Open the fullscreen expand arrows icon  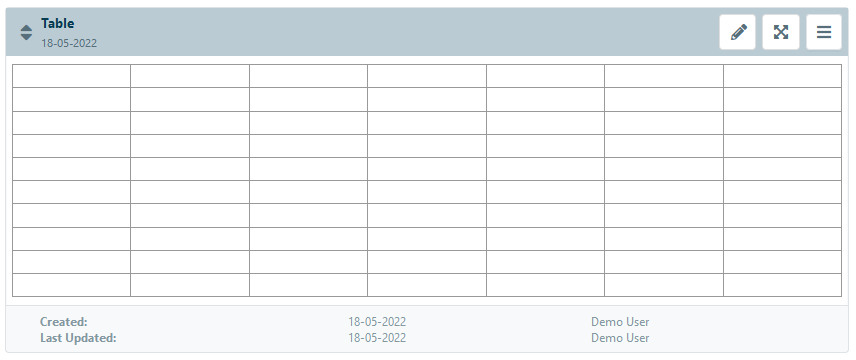coord(781,32)
